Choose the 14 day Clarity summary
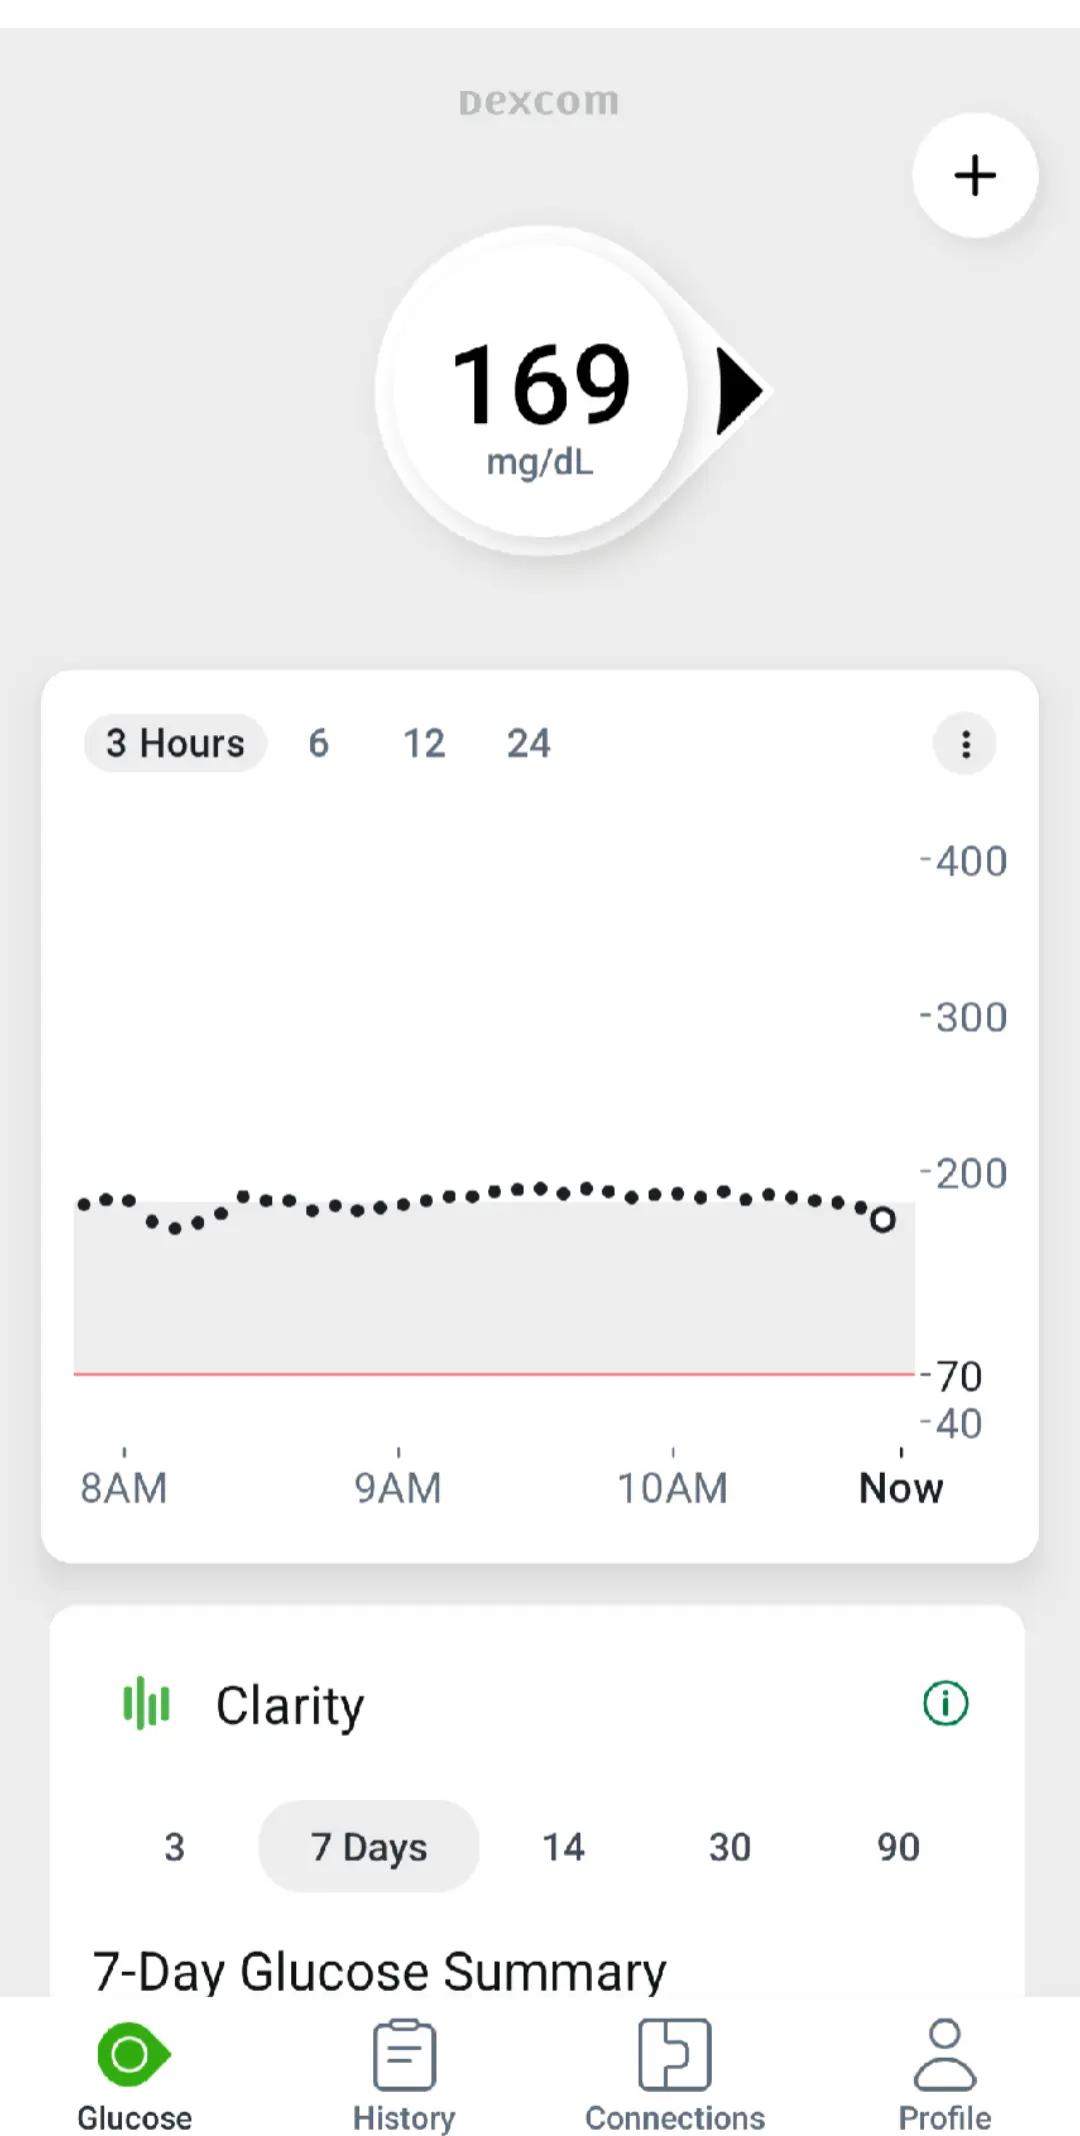The height and width of the screenshot is (2136, 1080). pos(563,1846)
